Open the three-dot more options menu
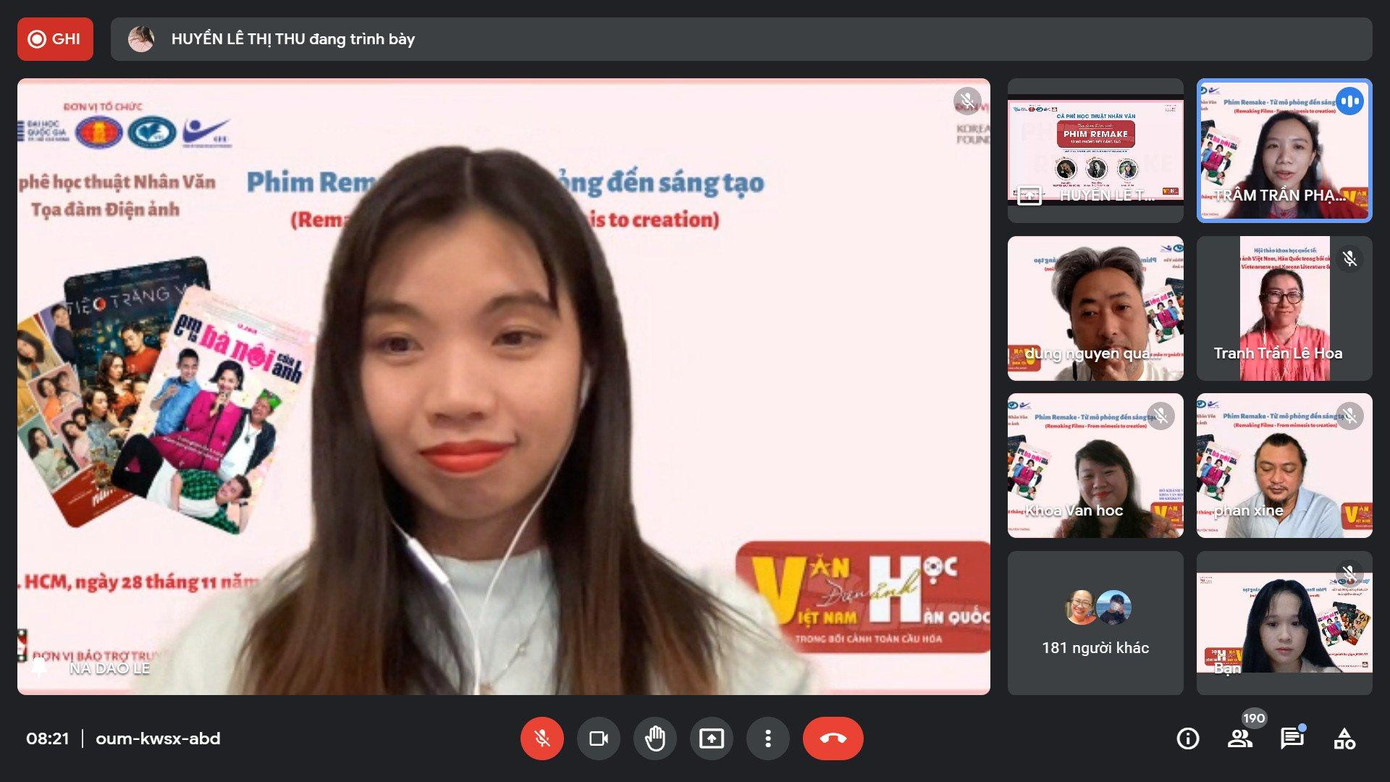 point(768,739)
